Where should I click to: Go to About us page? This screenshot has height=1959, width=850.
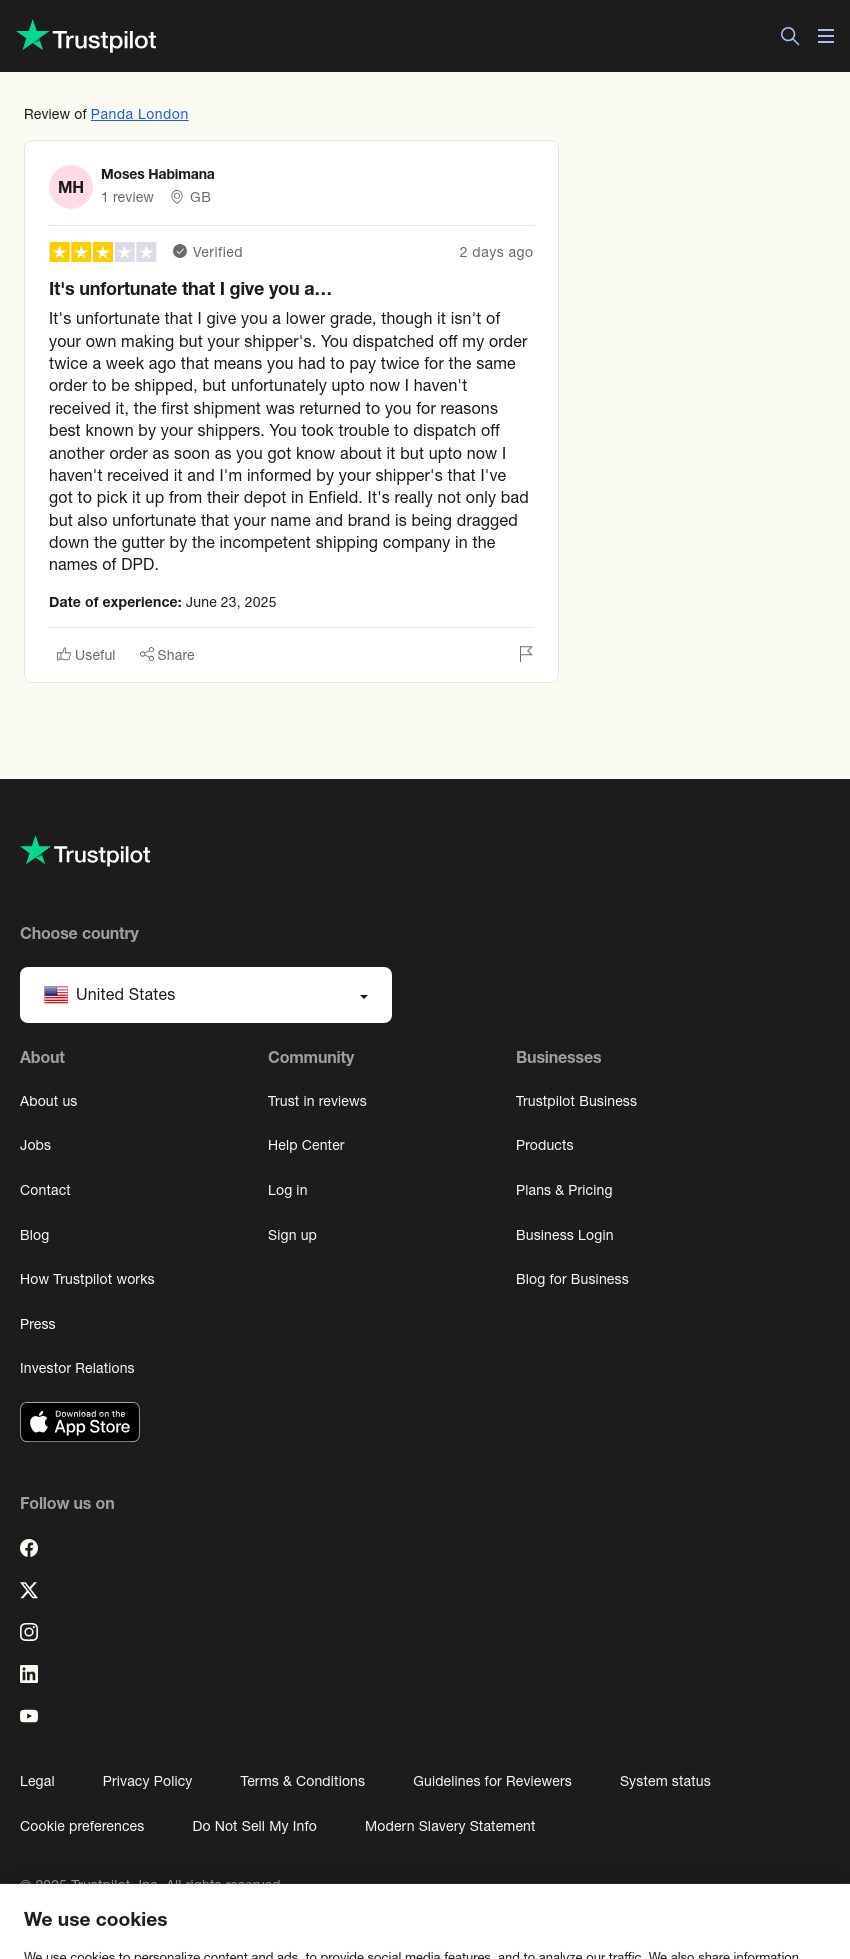pos(48,1101)
